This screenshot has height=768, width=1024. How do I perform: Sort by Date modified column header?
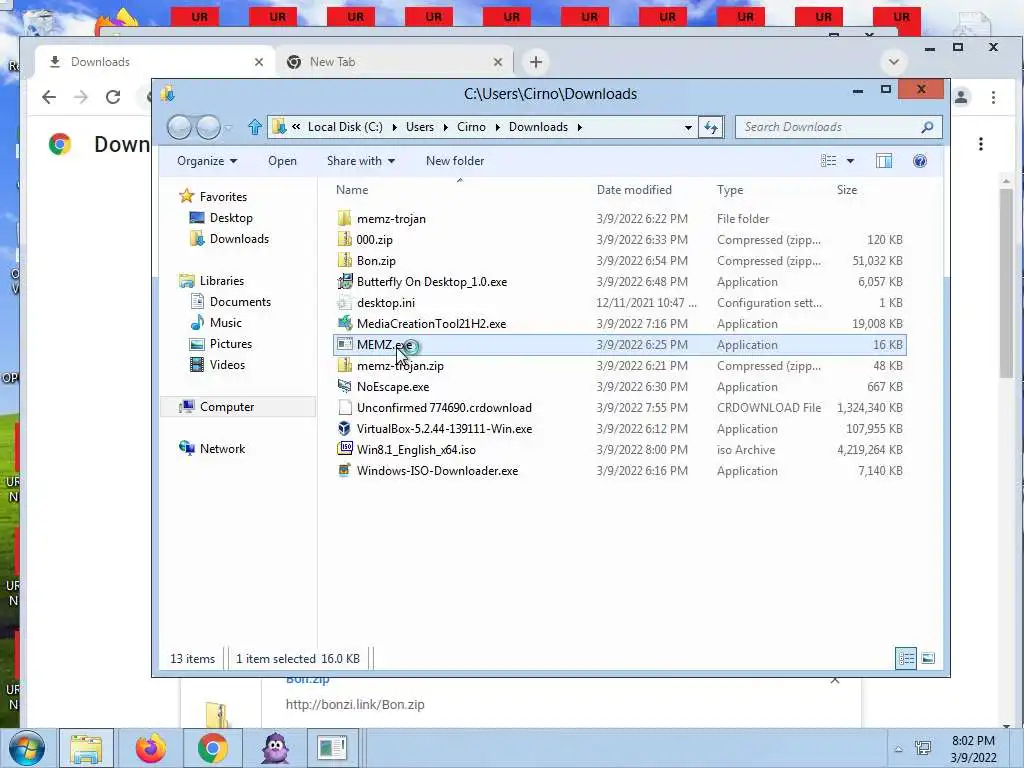[x=634, y=190]
